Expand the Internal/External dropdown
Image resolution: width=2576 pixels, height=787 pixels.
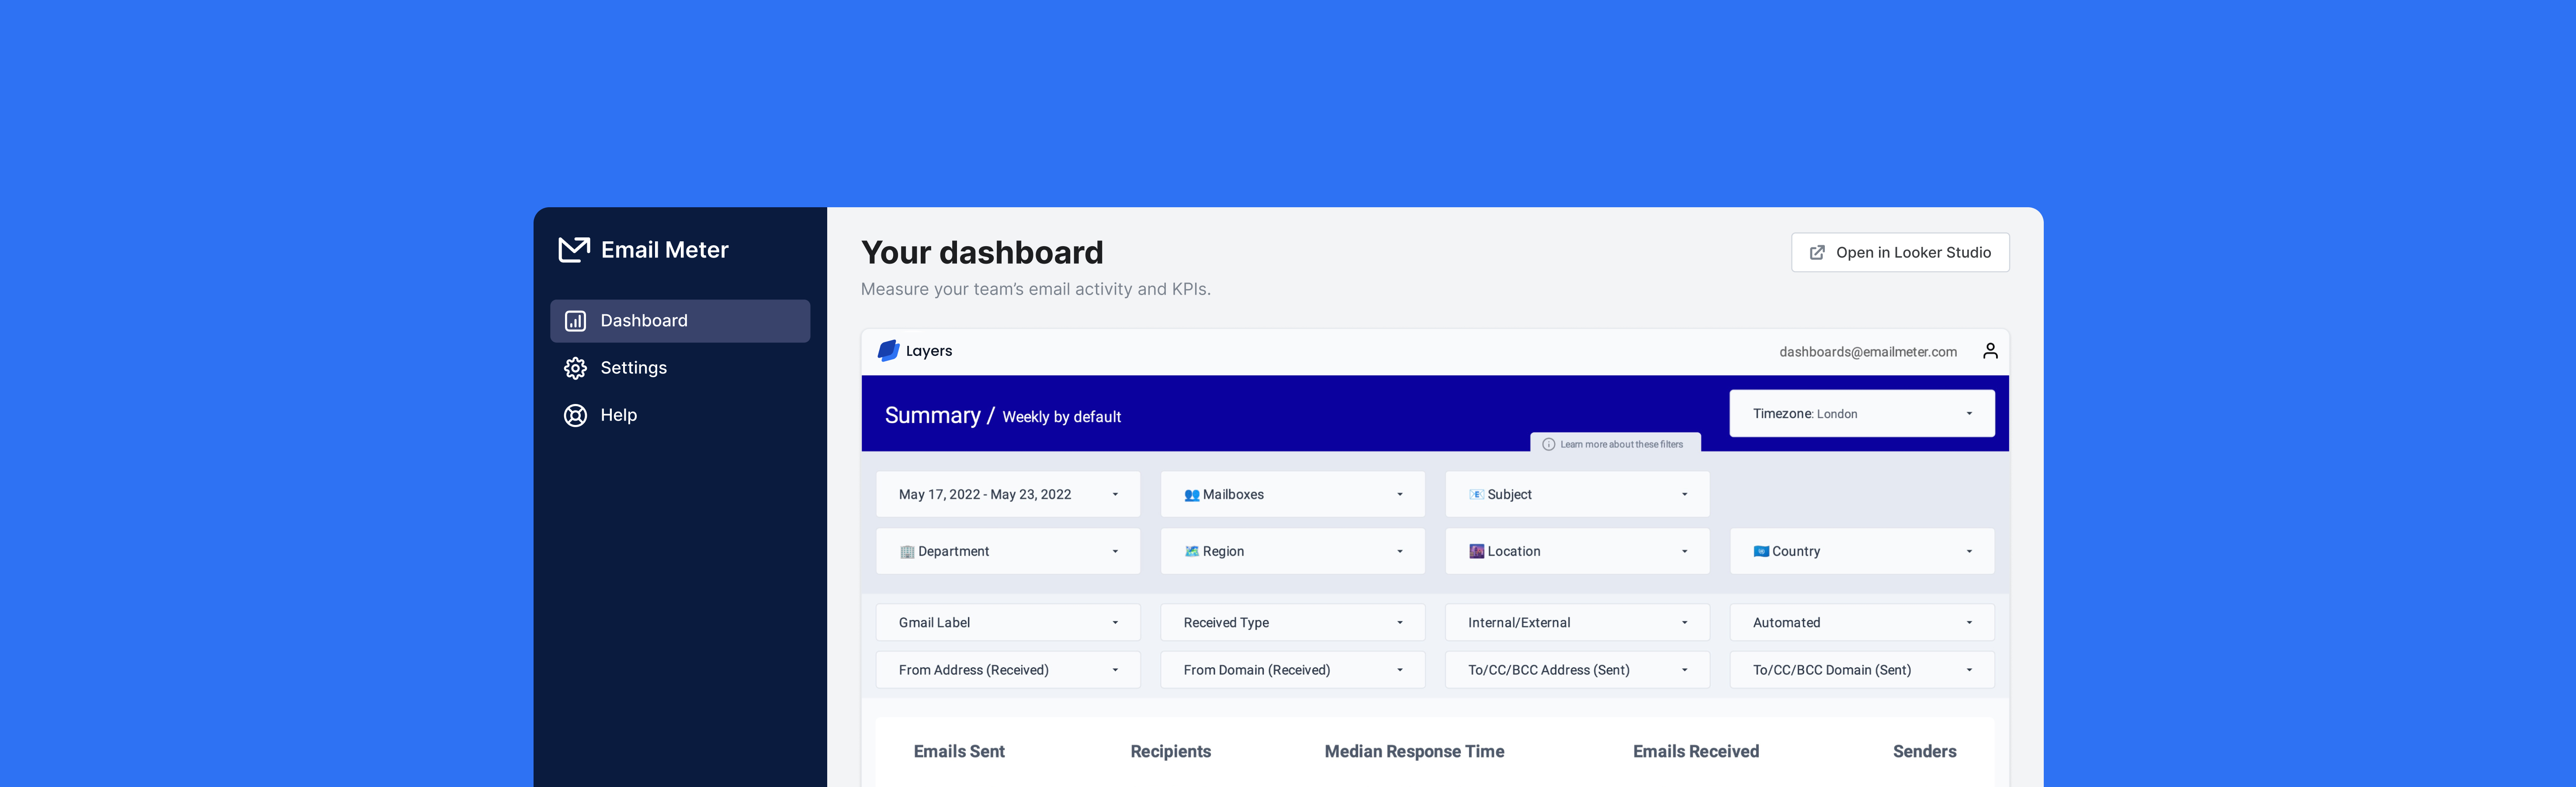tap(1577, 623)
